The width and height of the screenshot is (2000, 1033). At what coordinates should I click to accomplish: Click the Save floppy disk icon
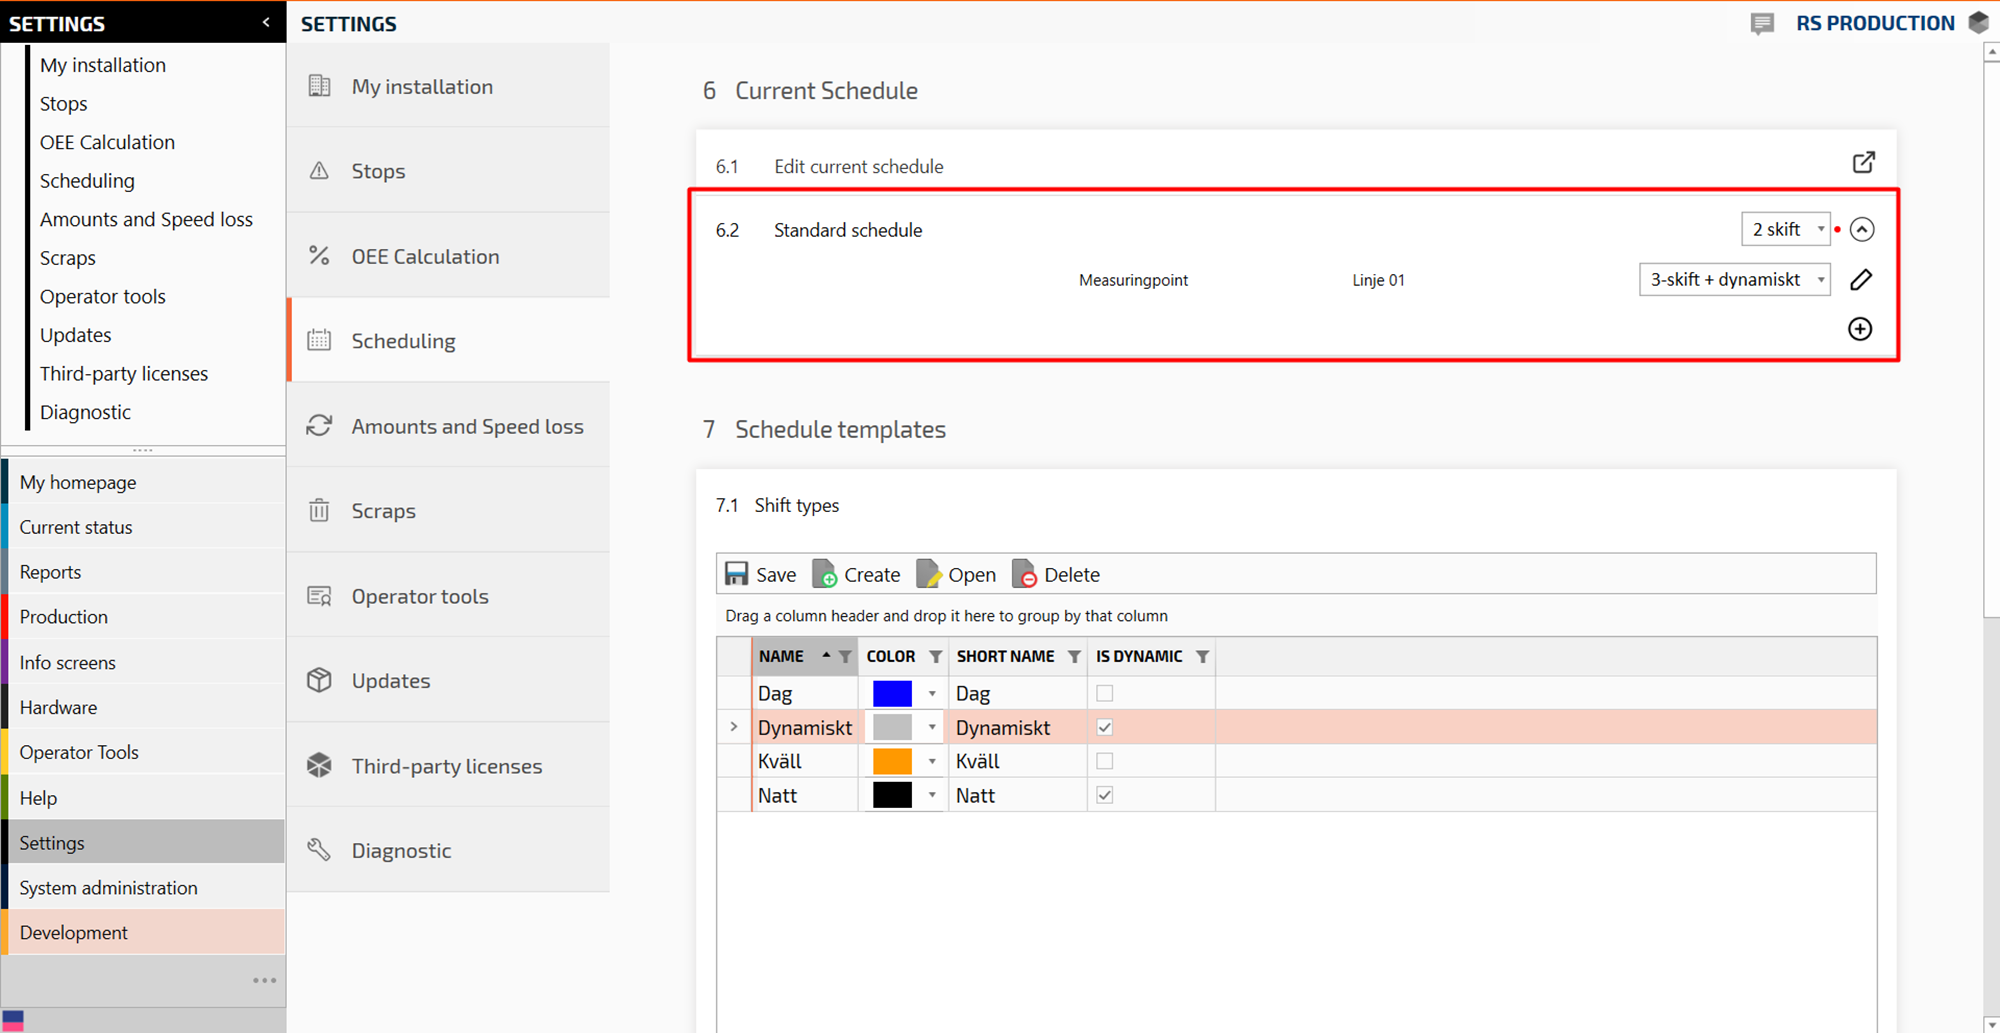pyautogui.click(x=737, y=574)
